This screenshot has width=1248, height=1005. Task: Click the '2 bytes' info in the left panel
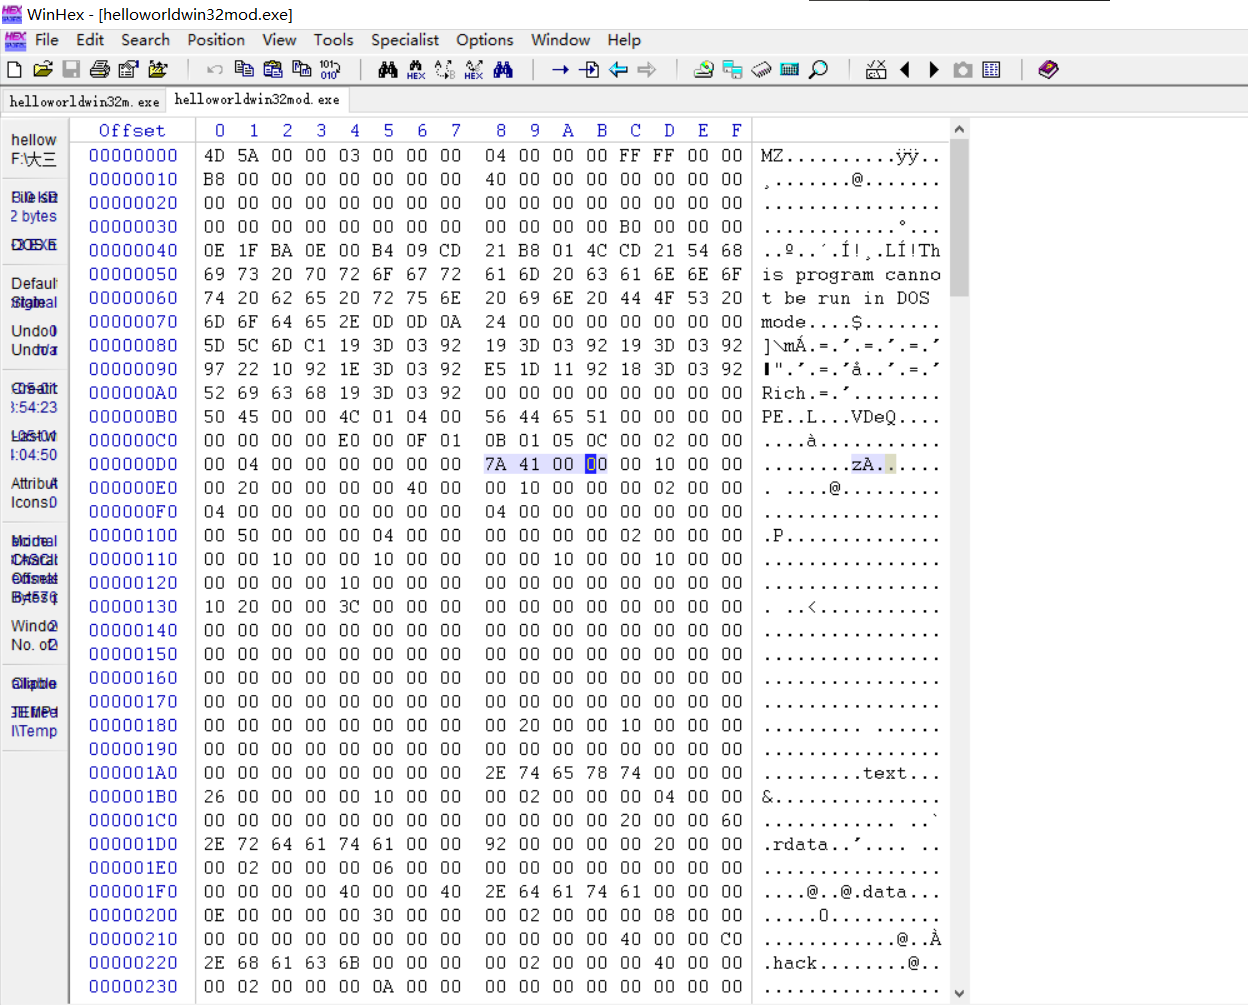pyautogui.click(x=34, y=216)
